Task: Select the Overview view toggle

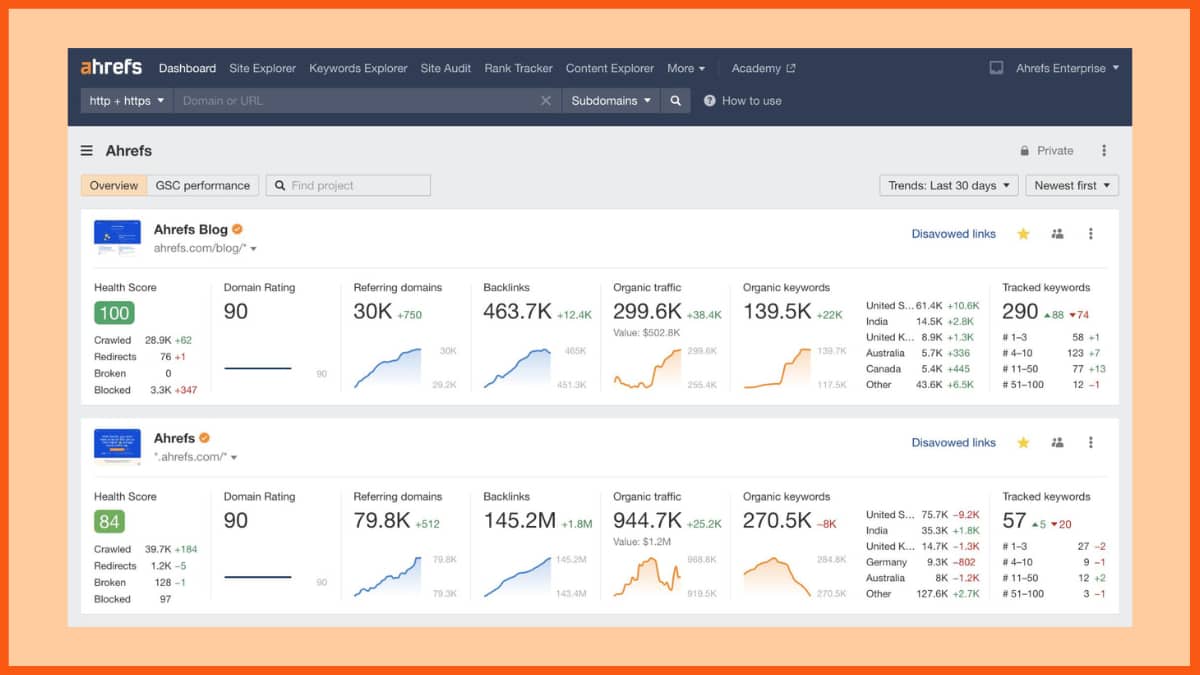Action: (x=114, y=186)
